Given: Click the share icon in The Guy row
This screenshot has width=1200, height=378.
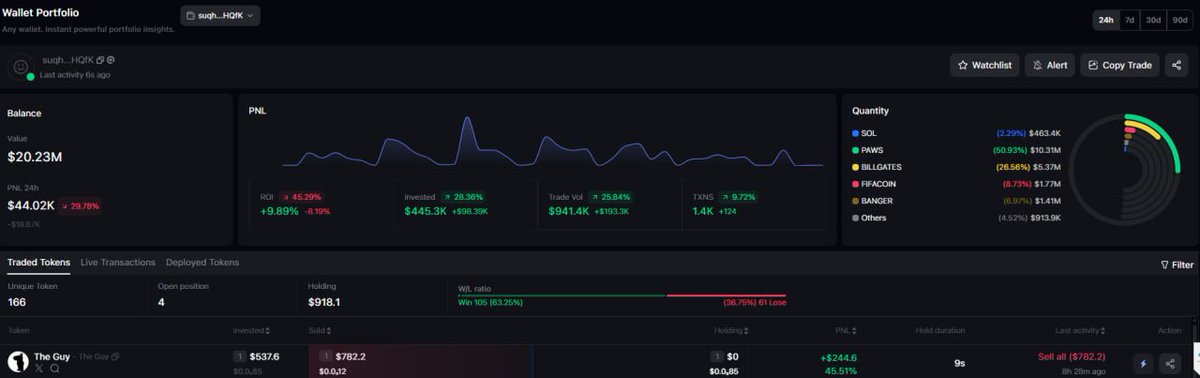Looking at the screenshot, I should [1171, 364].
